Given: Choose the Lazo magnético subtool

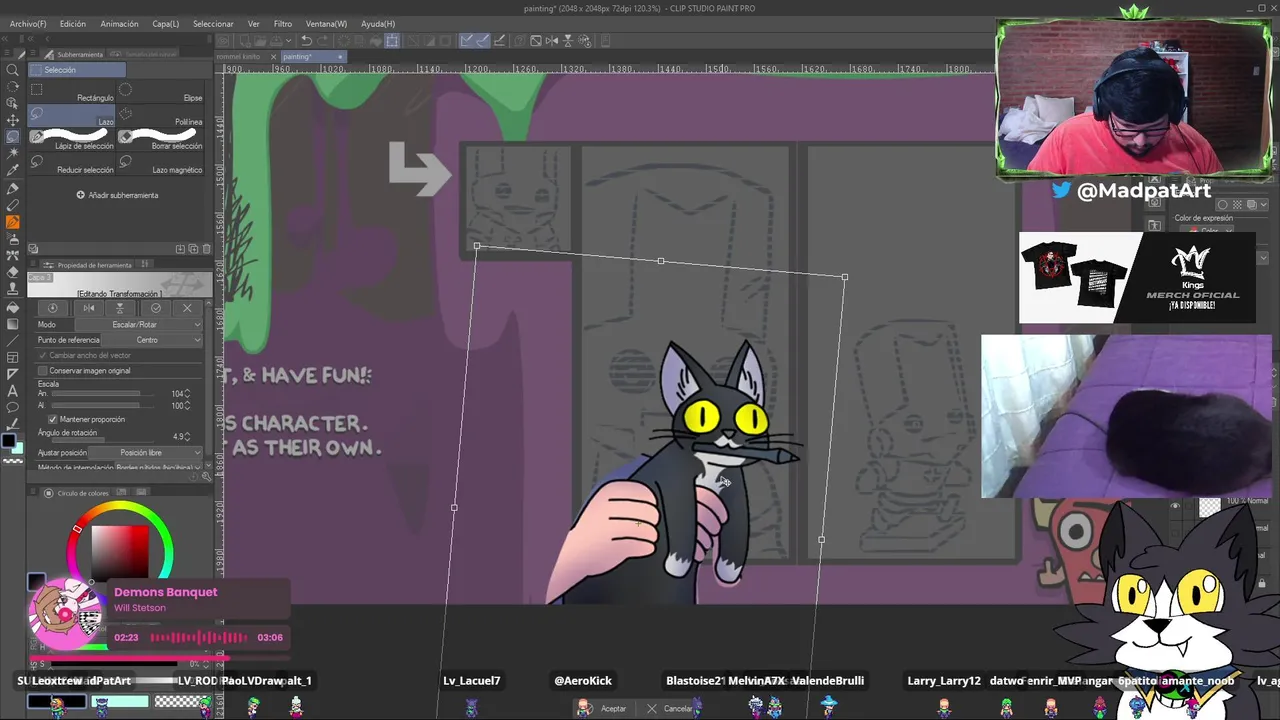Looking at the screenshot, I should (x=161, y=163).
